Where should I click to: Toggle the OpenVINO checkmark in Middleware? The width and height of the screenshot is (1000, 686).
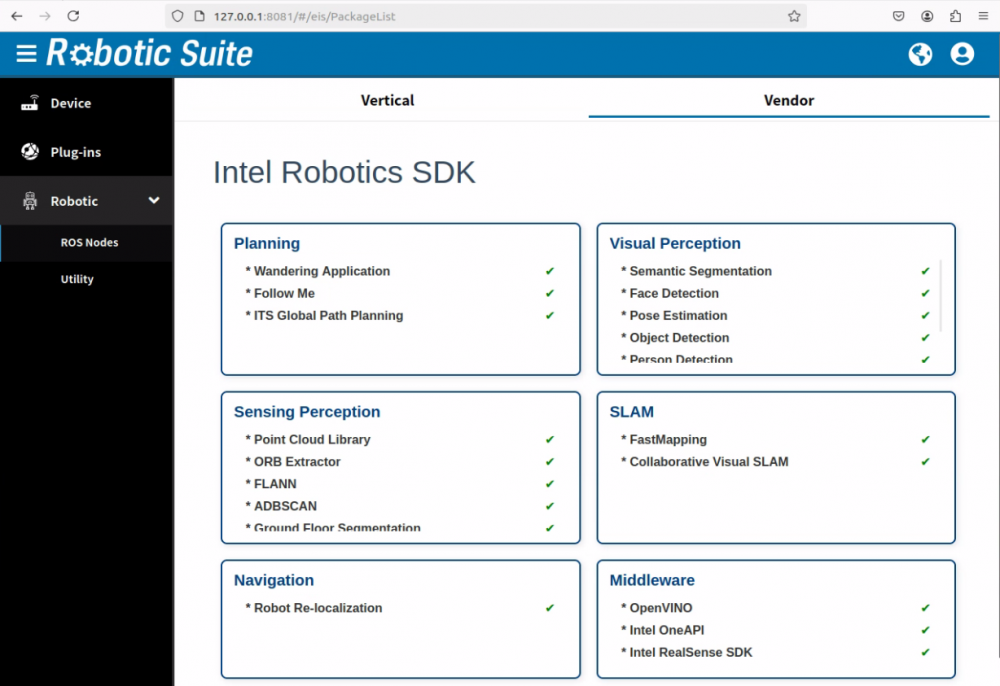[x=923, y=607]
